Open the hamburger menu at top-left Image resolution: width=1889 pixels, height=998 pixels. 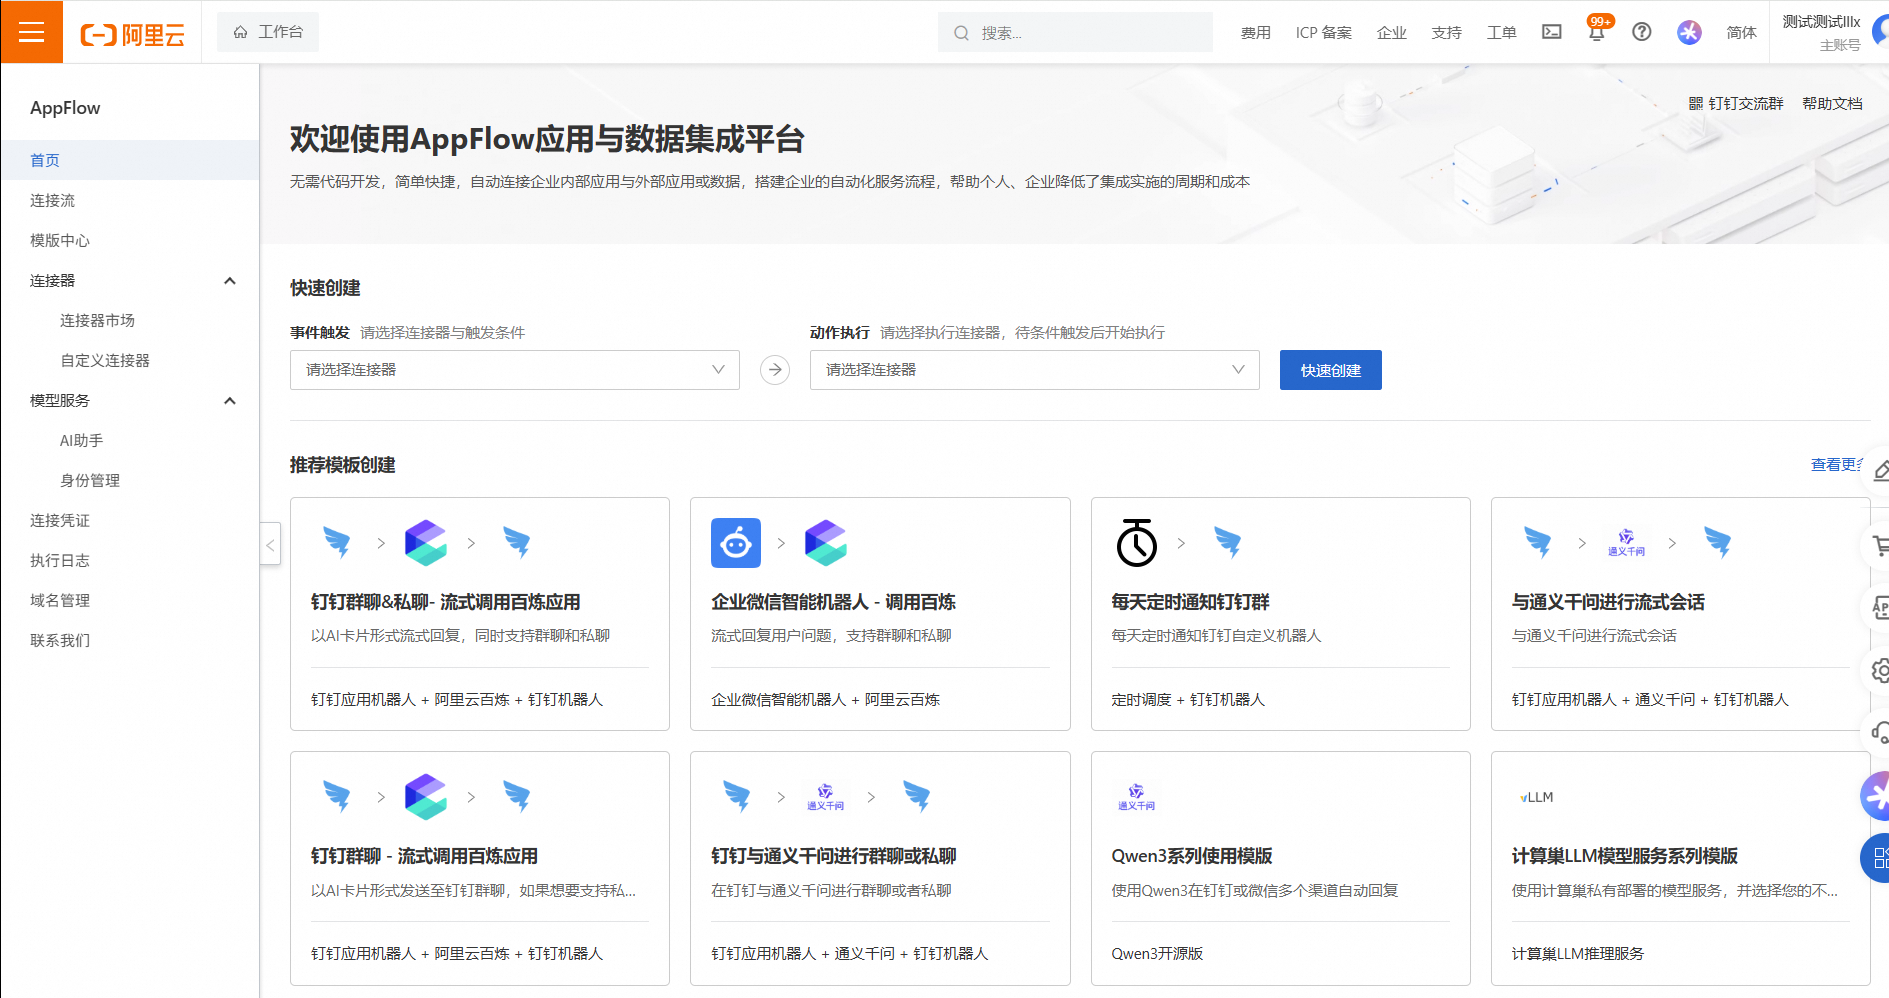pyautogui.click(x=31, y=32)
